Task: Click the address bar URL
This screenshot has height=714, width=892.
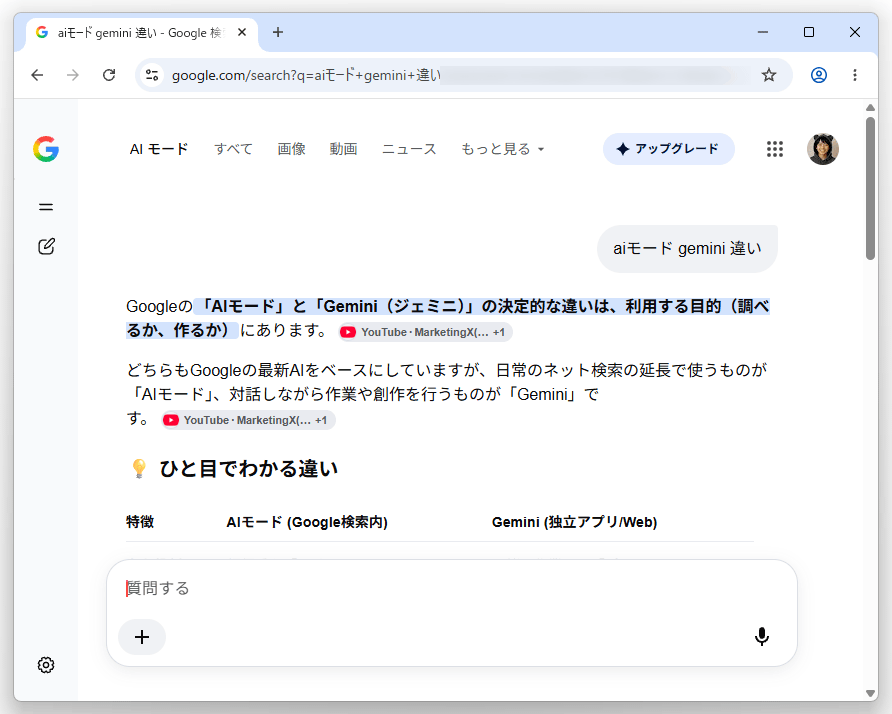Action: pos(306,75)
